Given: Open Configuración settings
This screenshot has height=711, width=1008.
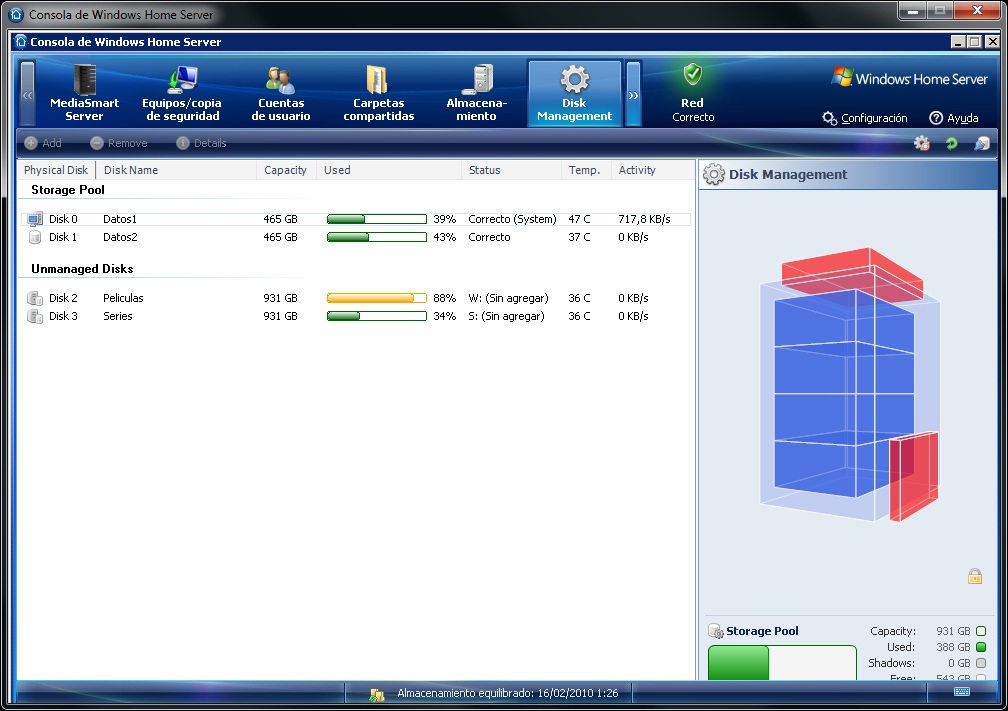Looking at the screenshot, I should point(864,118).
